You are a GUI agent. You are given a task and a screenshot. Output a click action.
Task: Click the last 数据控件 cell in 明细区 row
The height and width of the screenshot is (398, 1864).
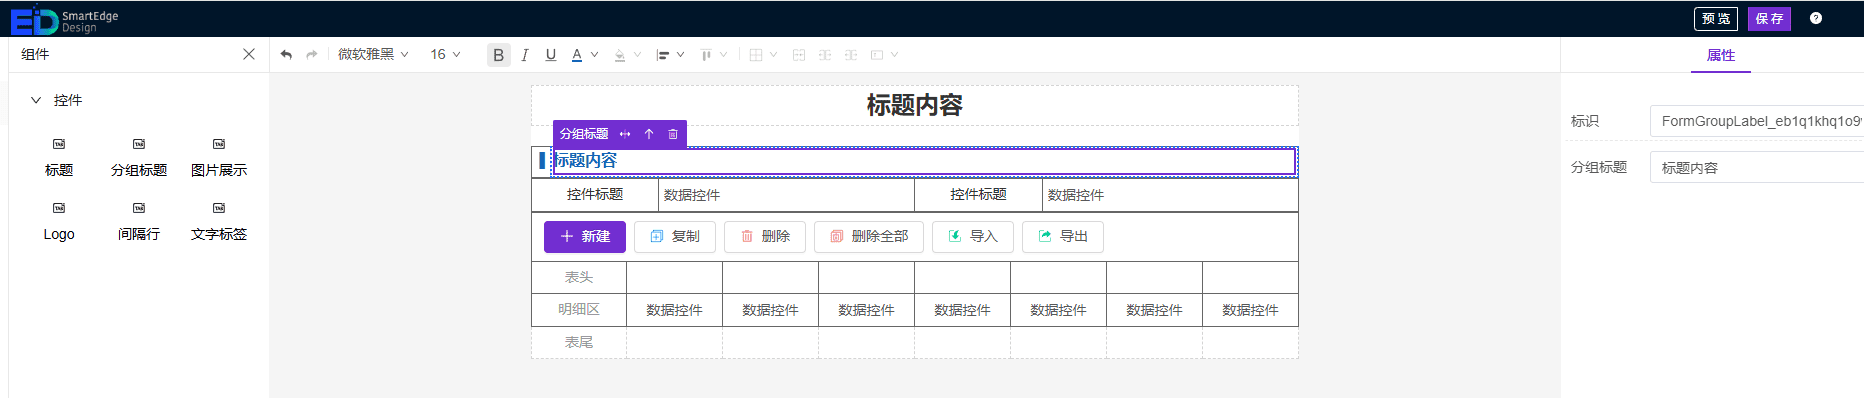tap(1250, 310)
